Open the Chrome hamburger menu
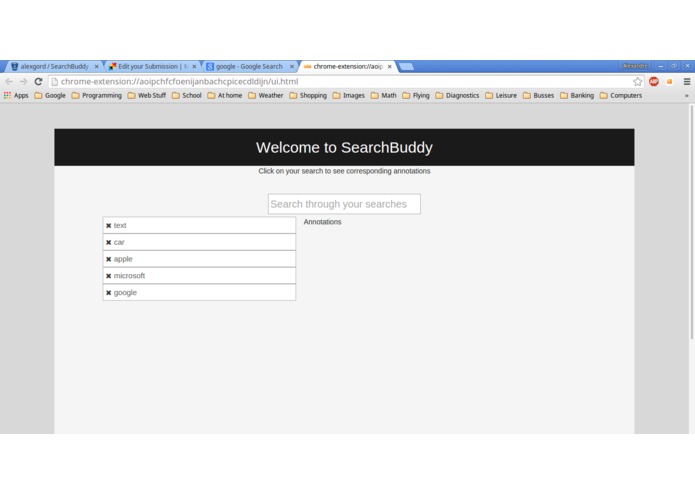This screenshot has height=494, width=695. point(687,82)
